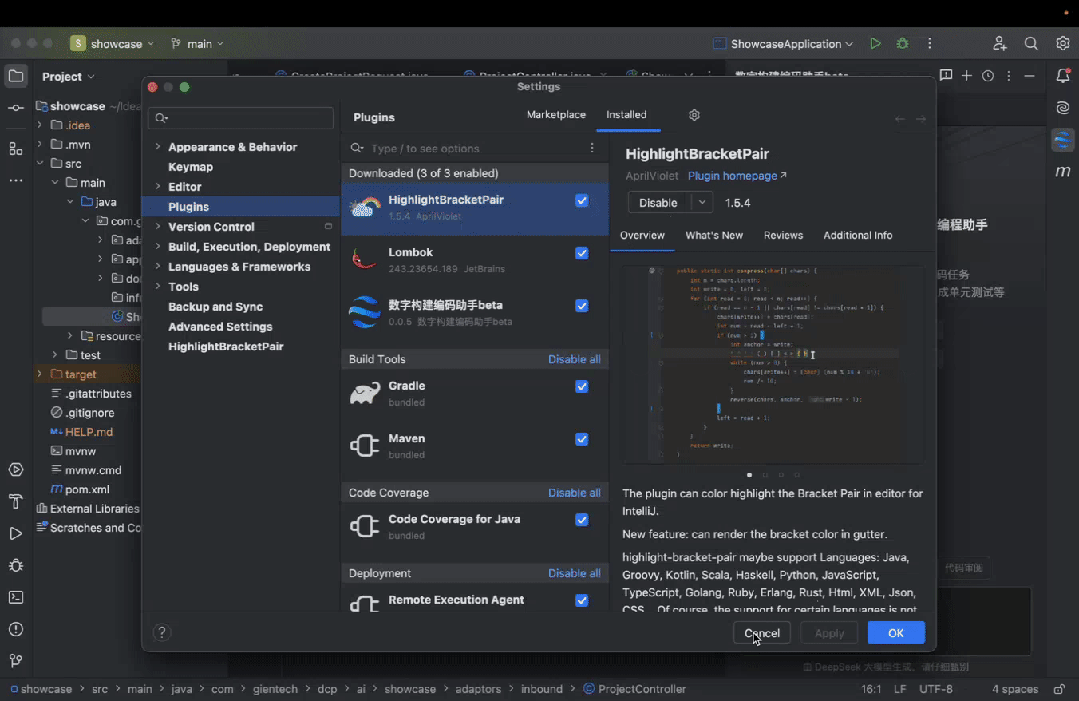The image size is (1079, 701).
Task: Open the What's New tab
Action: [x=714, y=235]
